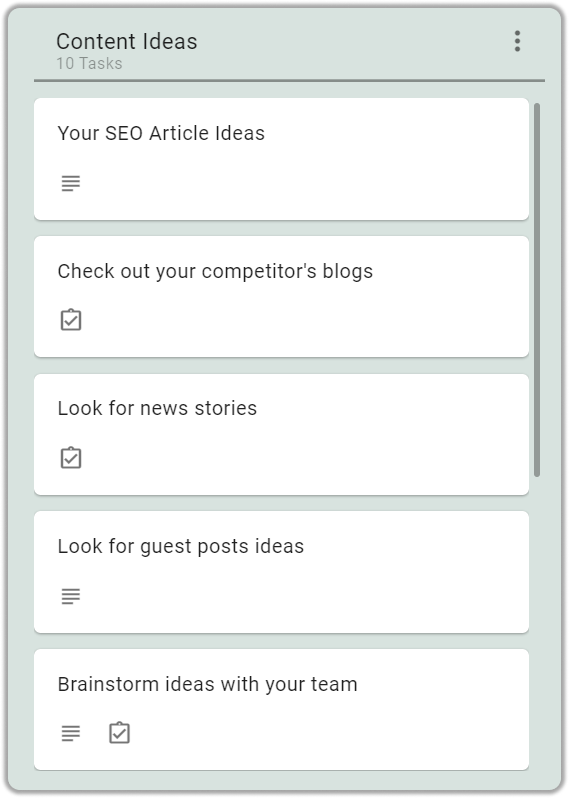The image size is (569, 798).
Task: Click the Brainstorm ideas with your team title
Action: (207, 685)
